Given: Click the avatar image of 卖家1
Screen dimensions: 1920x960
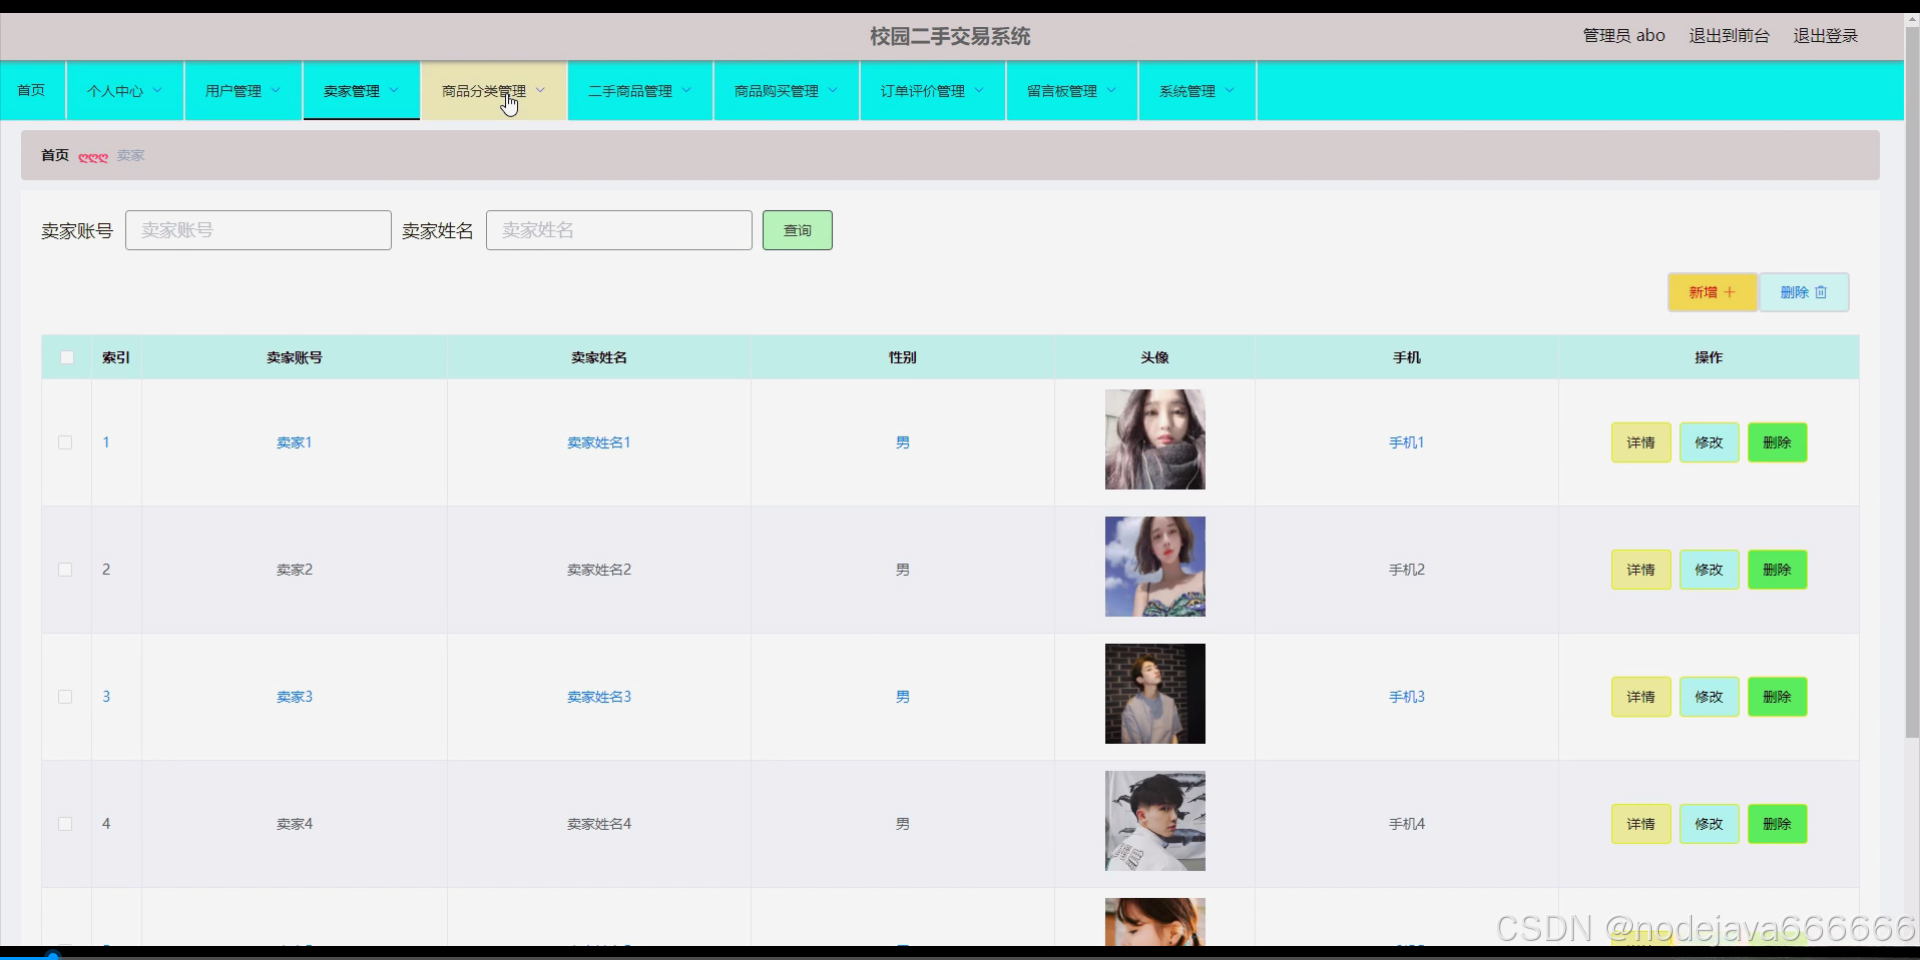Looking at the screenshot, I should 1155,439.
